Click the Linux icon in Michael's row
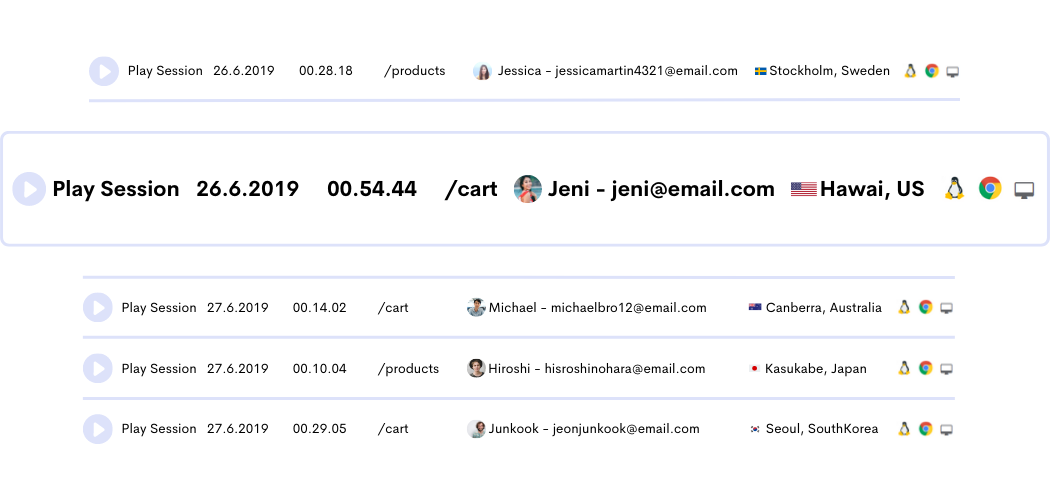 point(904,308)
